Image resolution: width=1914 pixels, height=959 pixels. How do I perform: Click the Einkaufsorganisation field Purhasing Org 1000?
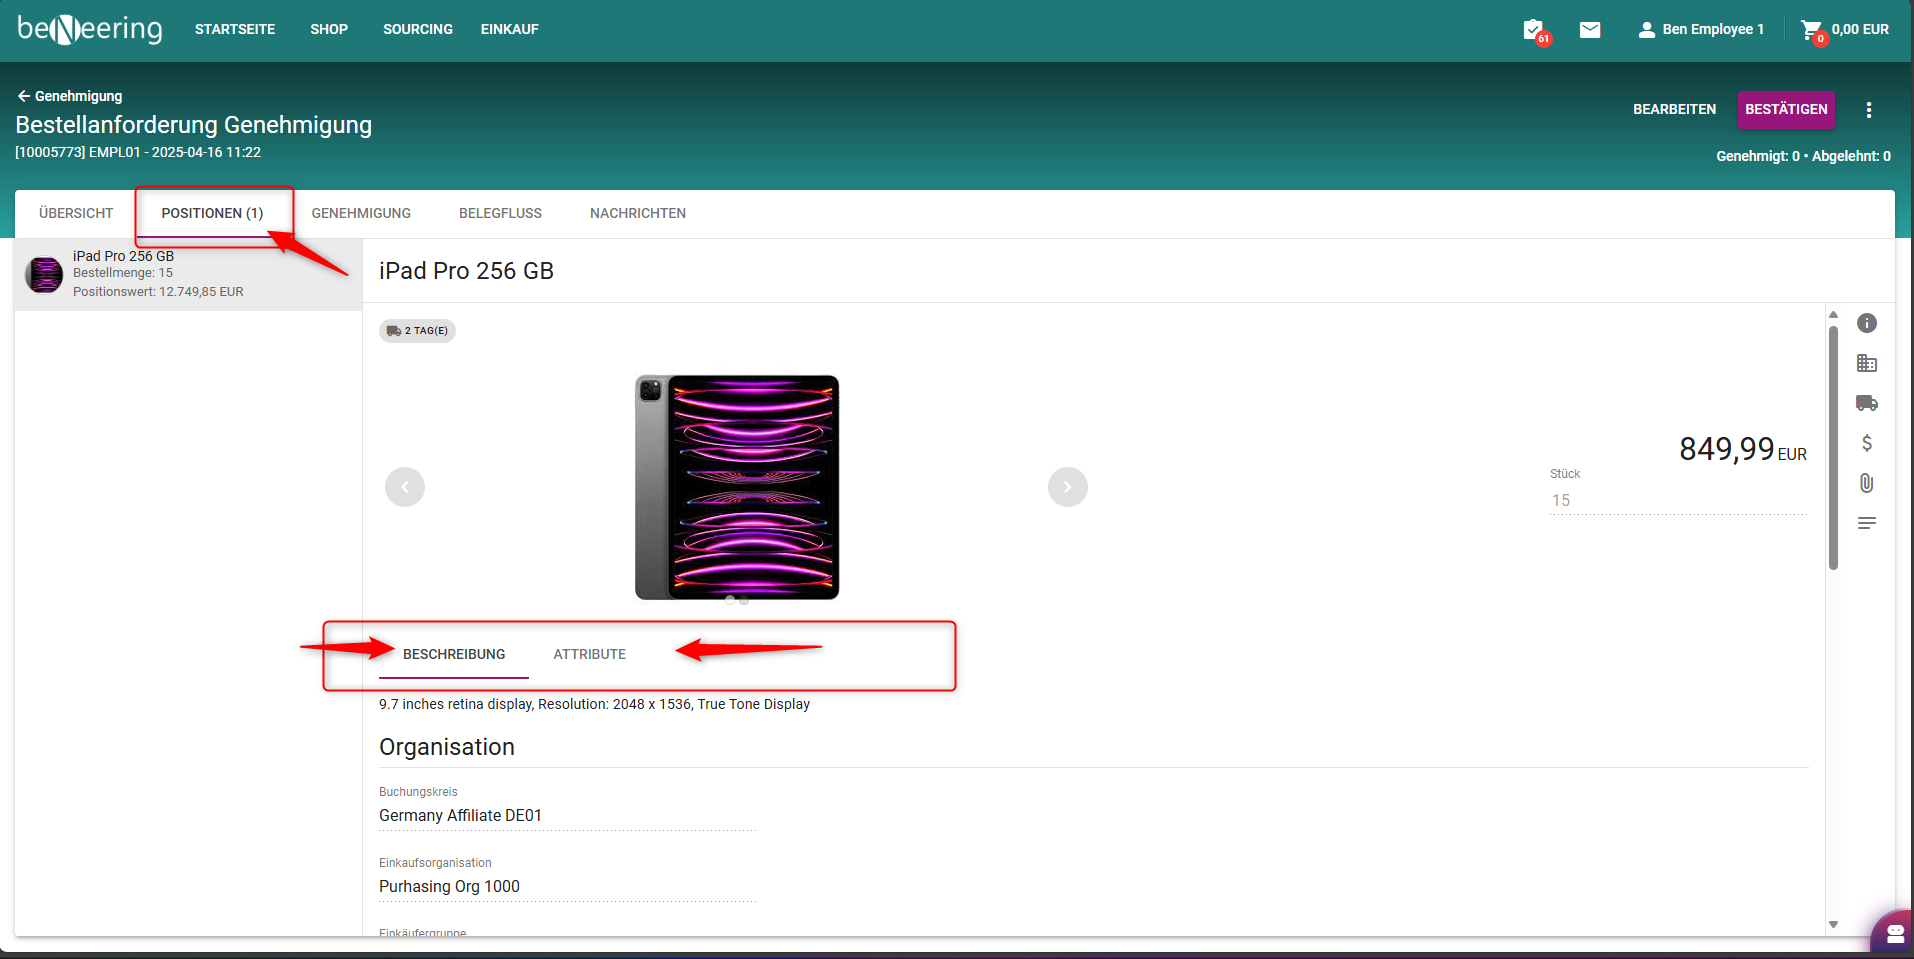567,886
